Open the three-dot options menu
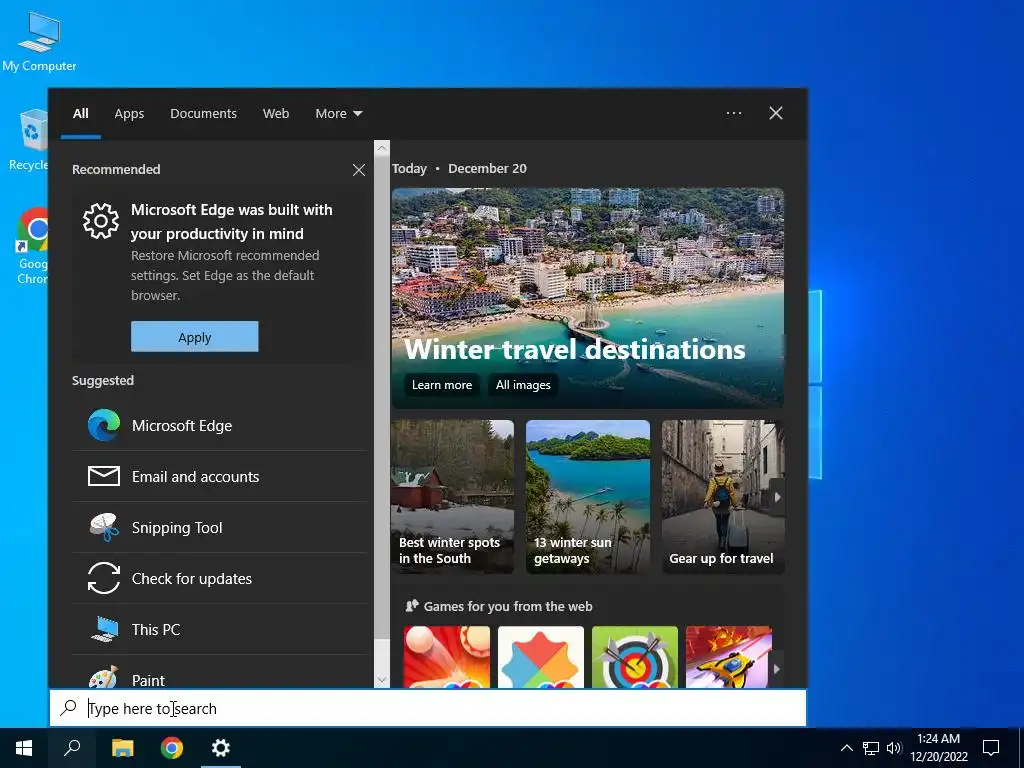This screenshot has width=1024, height=768. [734, 113]
